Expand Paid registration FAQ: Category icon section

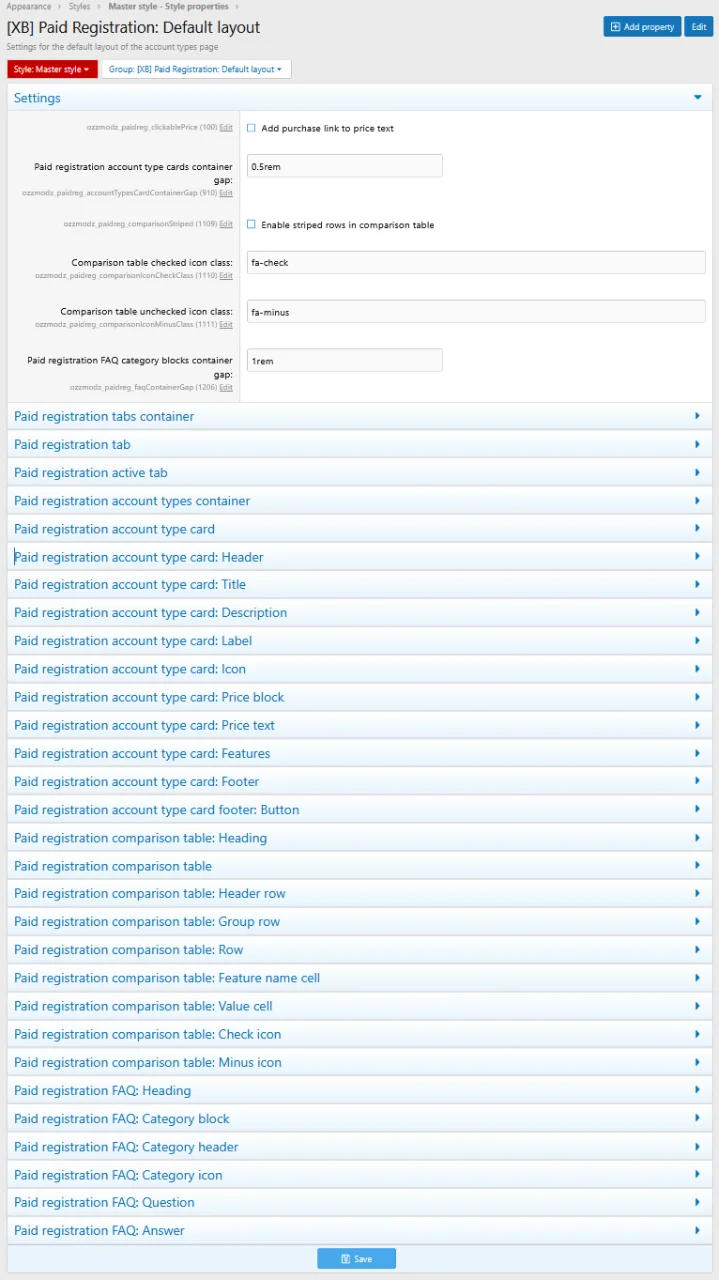point(360,1175)
